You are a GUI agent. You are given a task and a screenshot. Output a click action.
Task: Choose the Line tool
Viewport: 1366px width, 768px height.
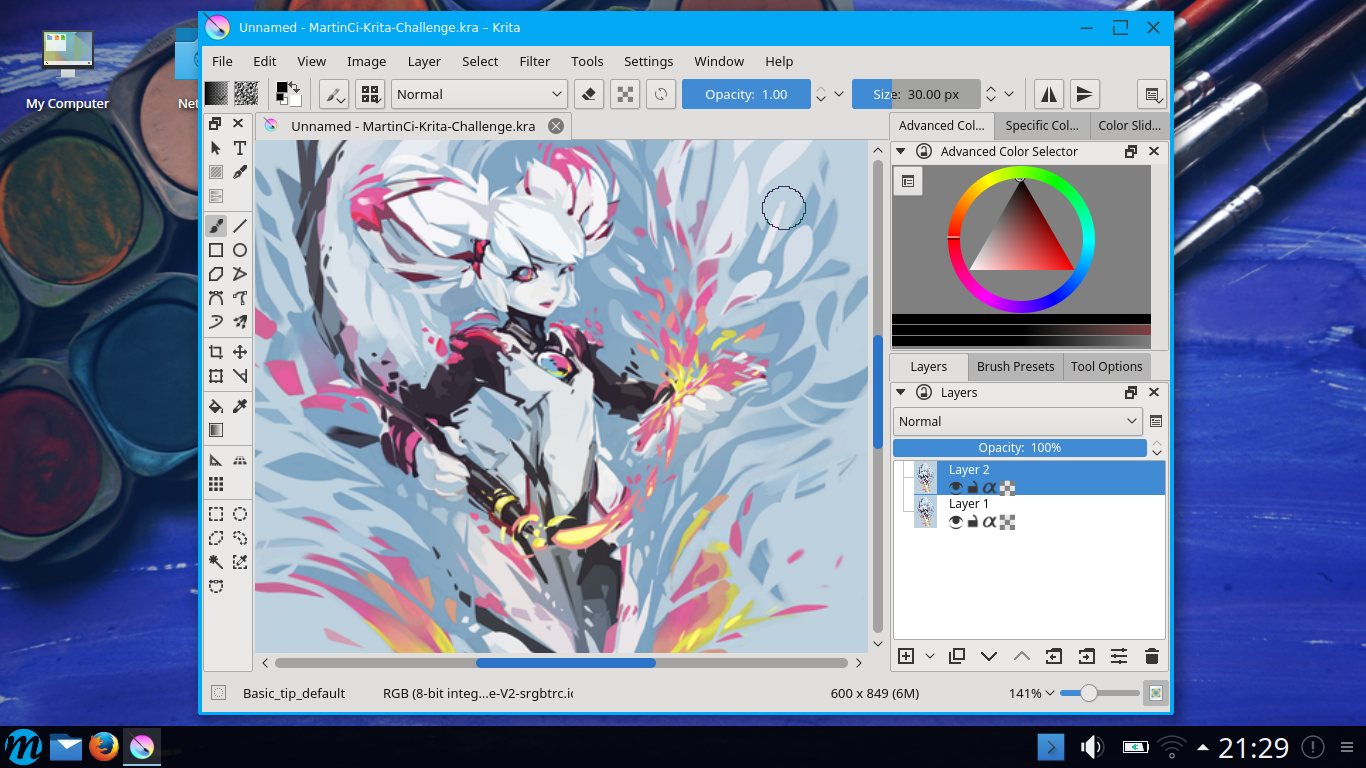(x=240, y=226)
